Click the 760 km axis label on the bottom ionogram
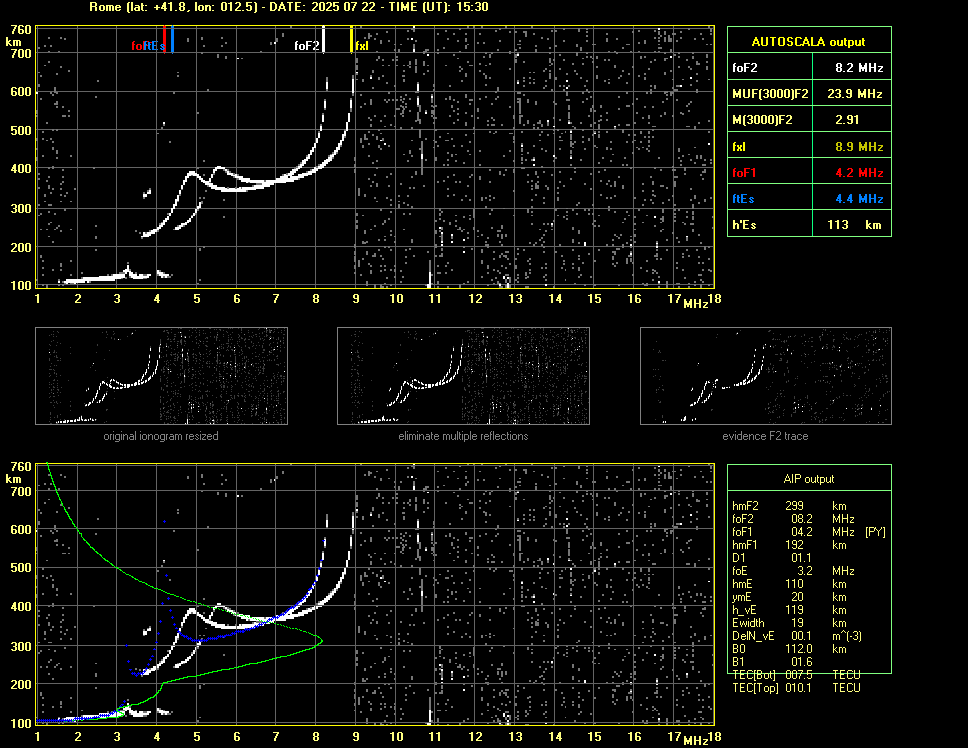968x748 pixels. click(x=20, y=467)
